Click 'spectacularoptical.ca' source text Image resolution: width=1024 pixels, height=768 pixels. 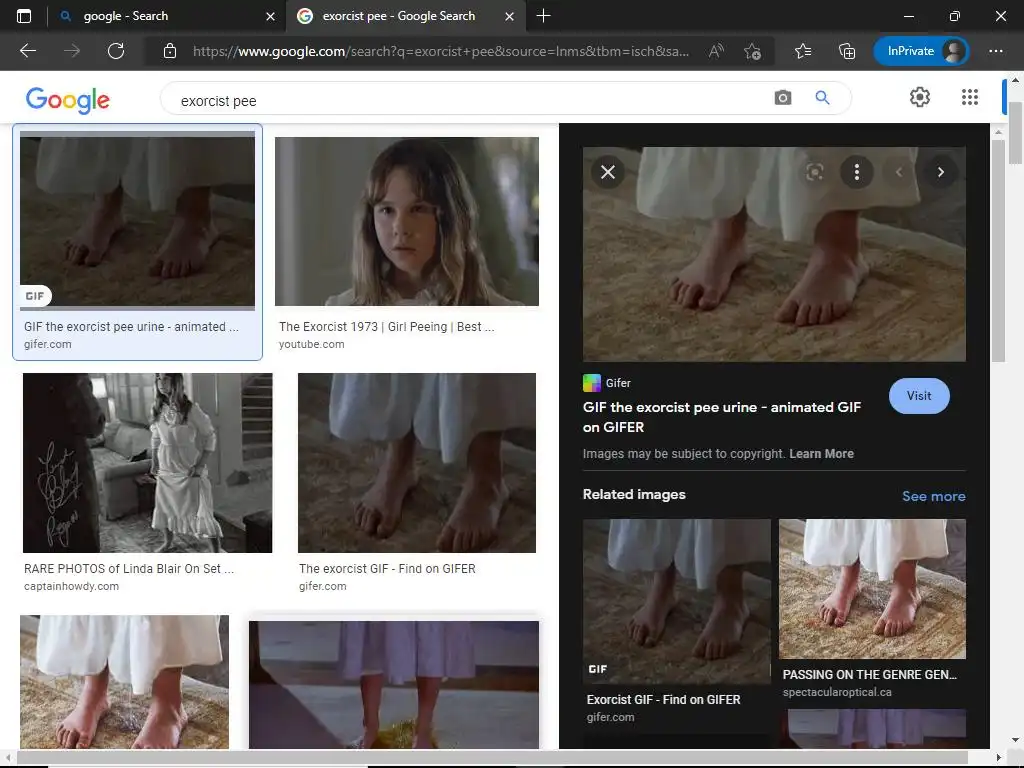pos(837,692)
